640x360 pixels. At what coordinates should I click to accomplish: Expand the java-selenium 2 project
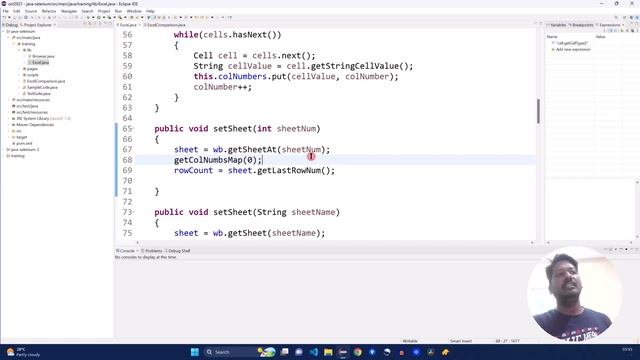click(3, 149)
